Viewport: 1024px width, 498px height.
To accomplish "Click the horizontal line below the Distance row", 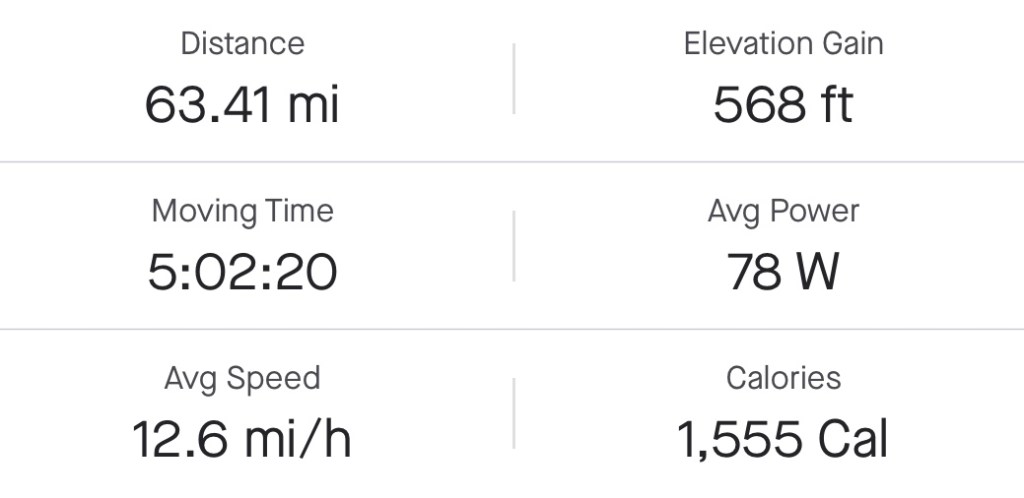I will [512, 161].
